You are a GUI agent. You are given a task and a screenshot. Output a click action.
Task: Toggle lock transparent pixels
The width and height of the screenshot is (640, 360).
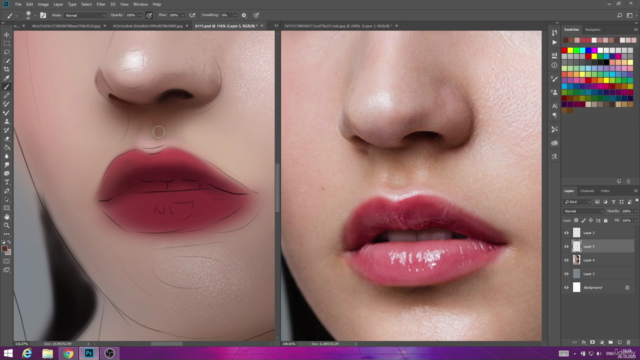point(576,220)
